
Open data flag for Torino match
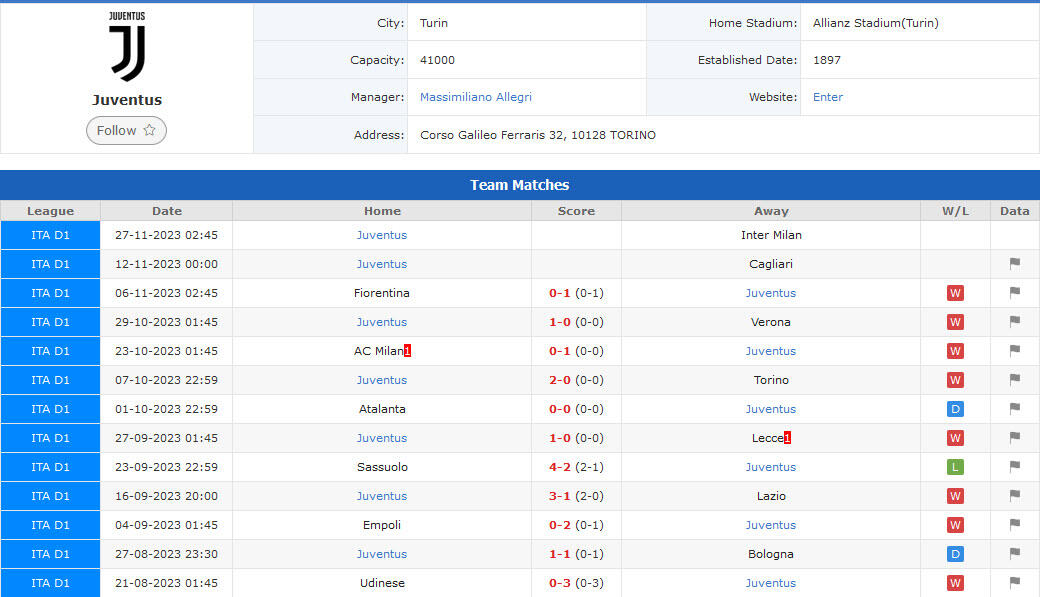click(1014, 380)
